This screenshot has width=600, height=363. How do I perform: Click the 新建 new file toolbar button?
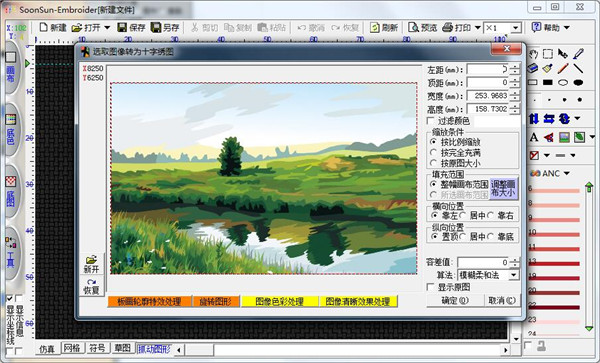[x=53, y=28]
